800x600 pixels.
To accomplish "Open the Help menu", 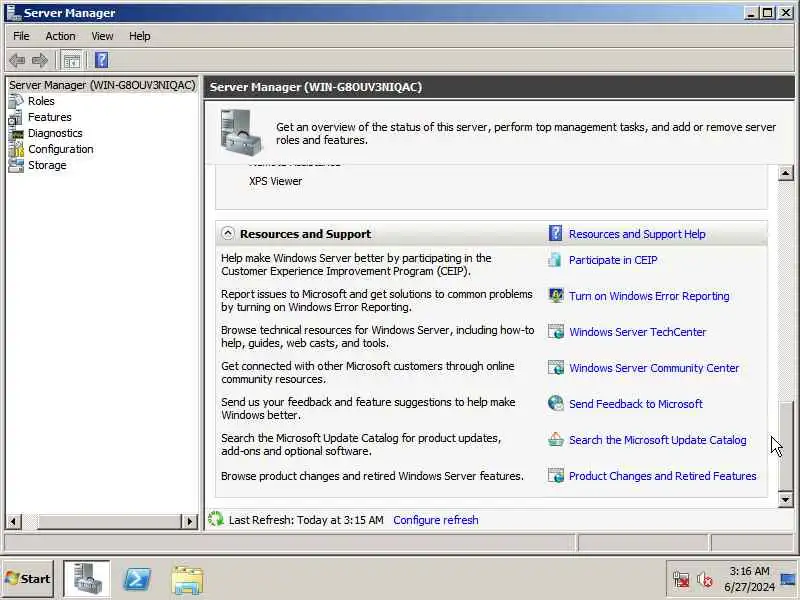I will 139,36.
